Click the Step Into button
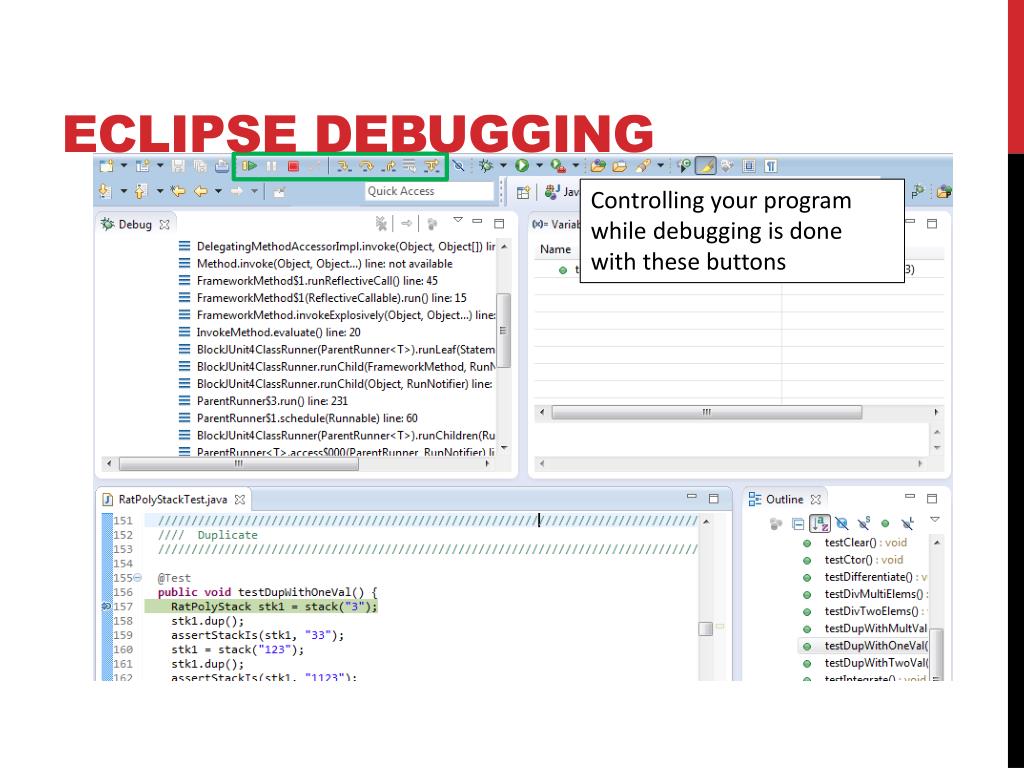Screen dimensions: 1024x768 [x=344, y=167]
